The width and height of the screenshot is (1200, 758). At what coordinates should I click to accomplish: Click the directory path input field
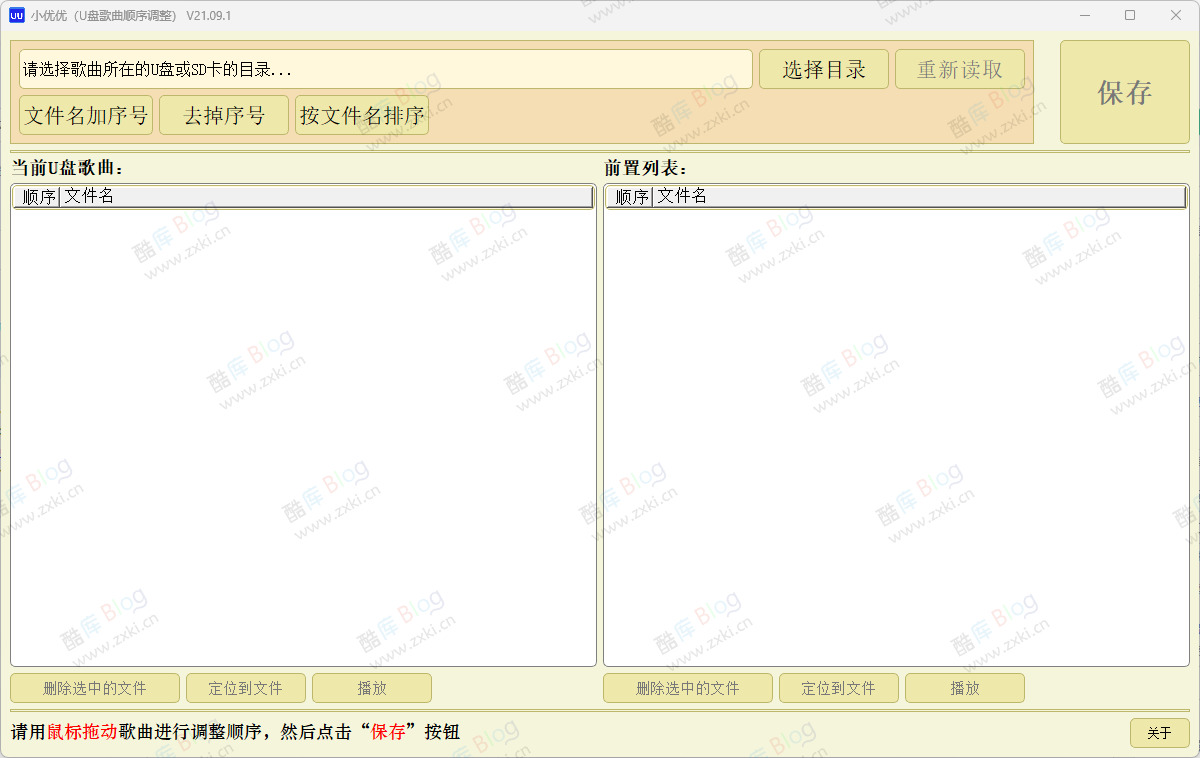[385, 69]
